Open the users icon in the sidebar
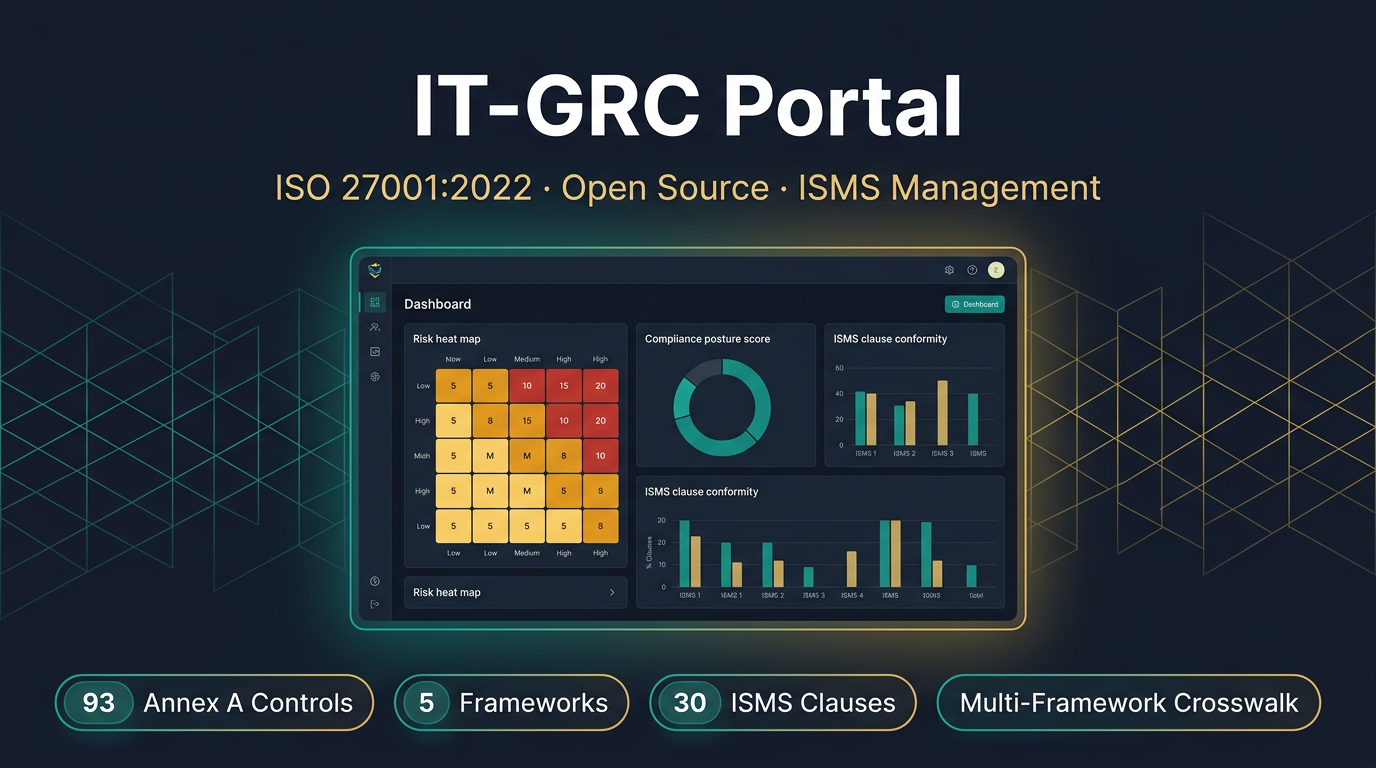Screen dimensions: 1376x768 coord(375,327)
